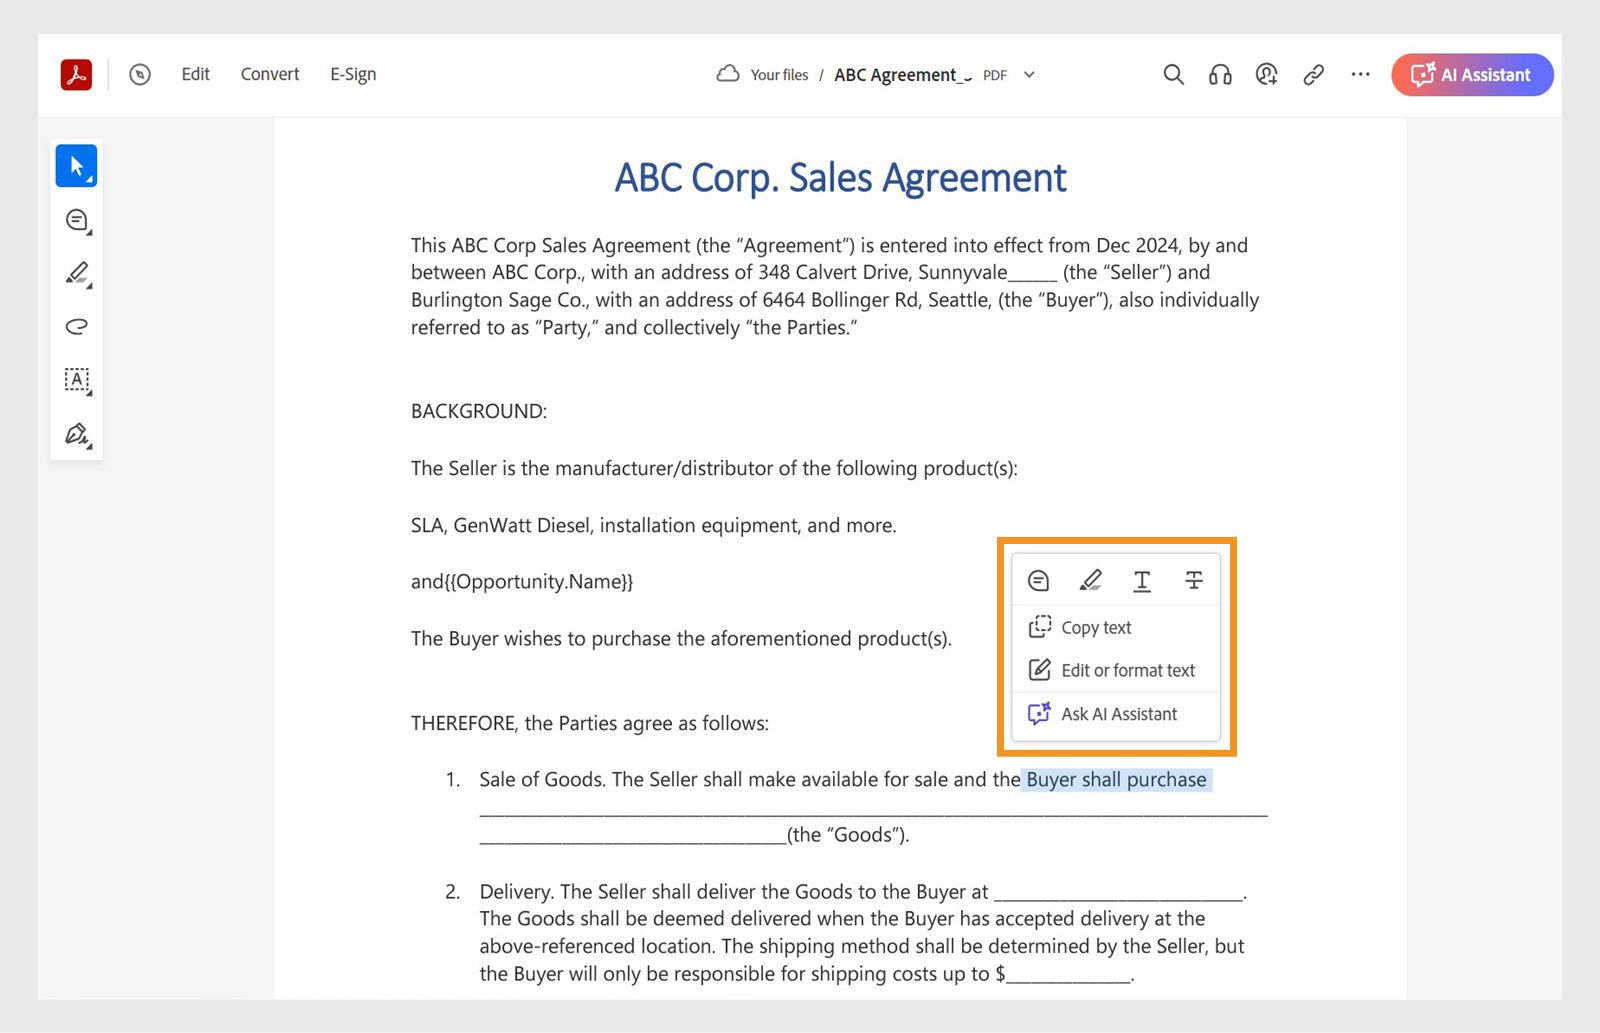Screen dimensions: 1600x1033
Task: Open the Fill & Sign pen tool
Action: point(76,432)
